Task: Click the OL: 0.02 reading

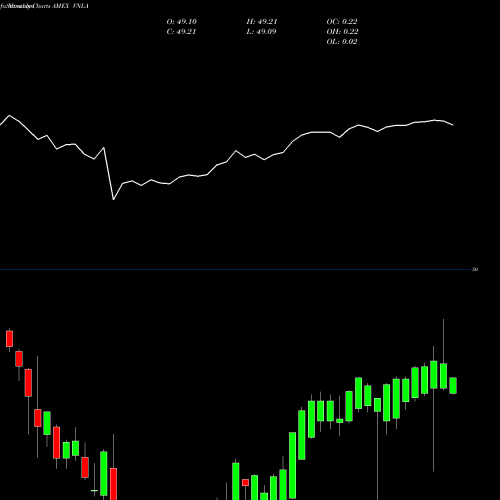Action: point(342,42)
